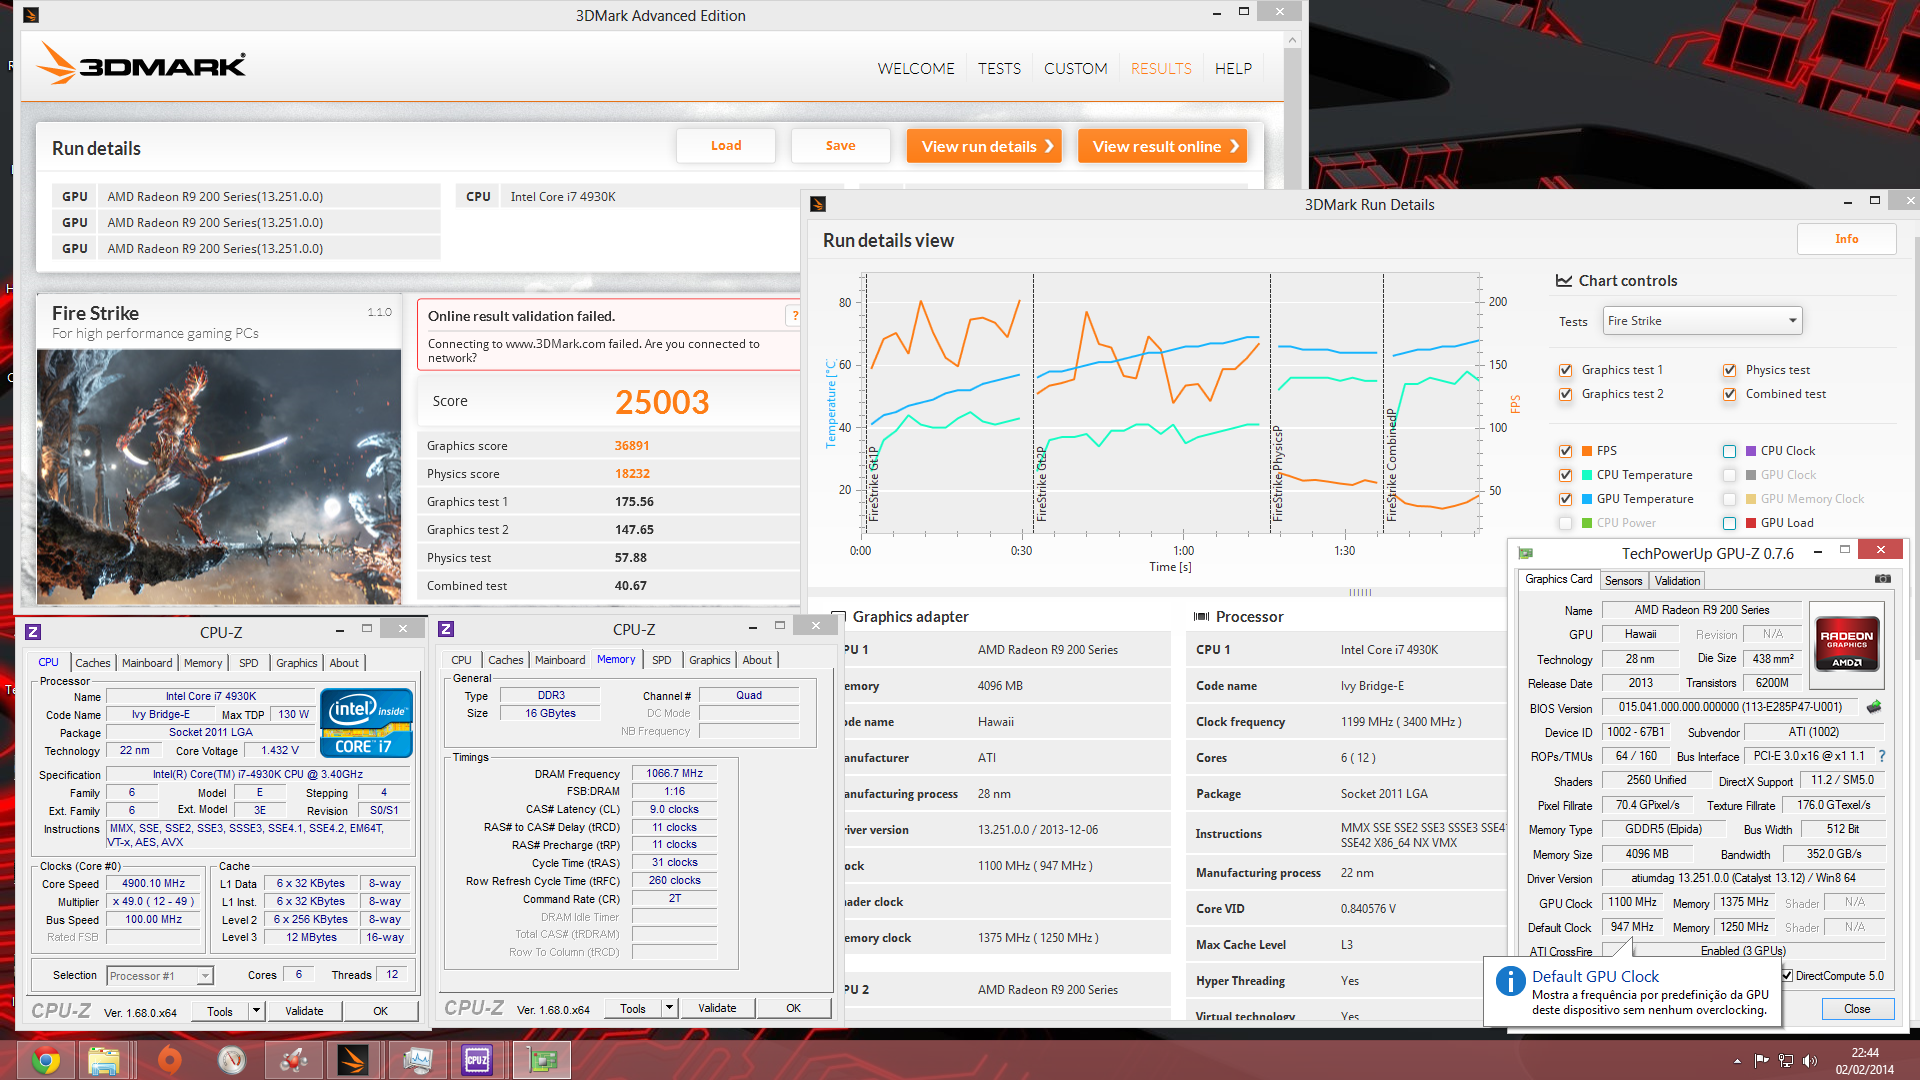Viewport: 1920px width, 1080px height.
Task: Toggle the FPS chart checkbox
Action: (x=1565, y=451)
